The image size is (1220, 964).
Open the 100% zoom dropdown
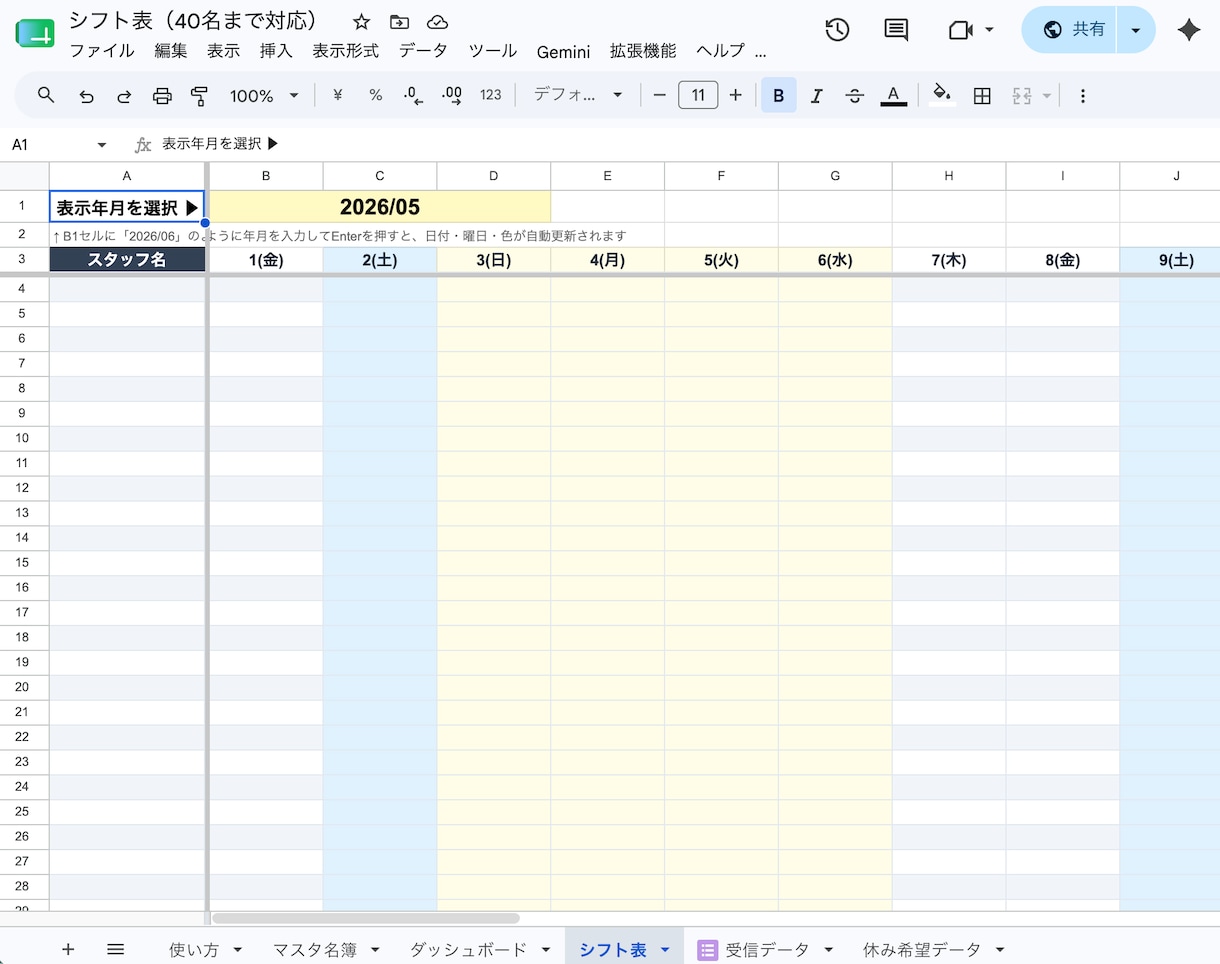point(264,96)
